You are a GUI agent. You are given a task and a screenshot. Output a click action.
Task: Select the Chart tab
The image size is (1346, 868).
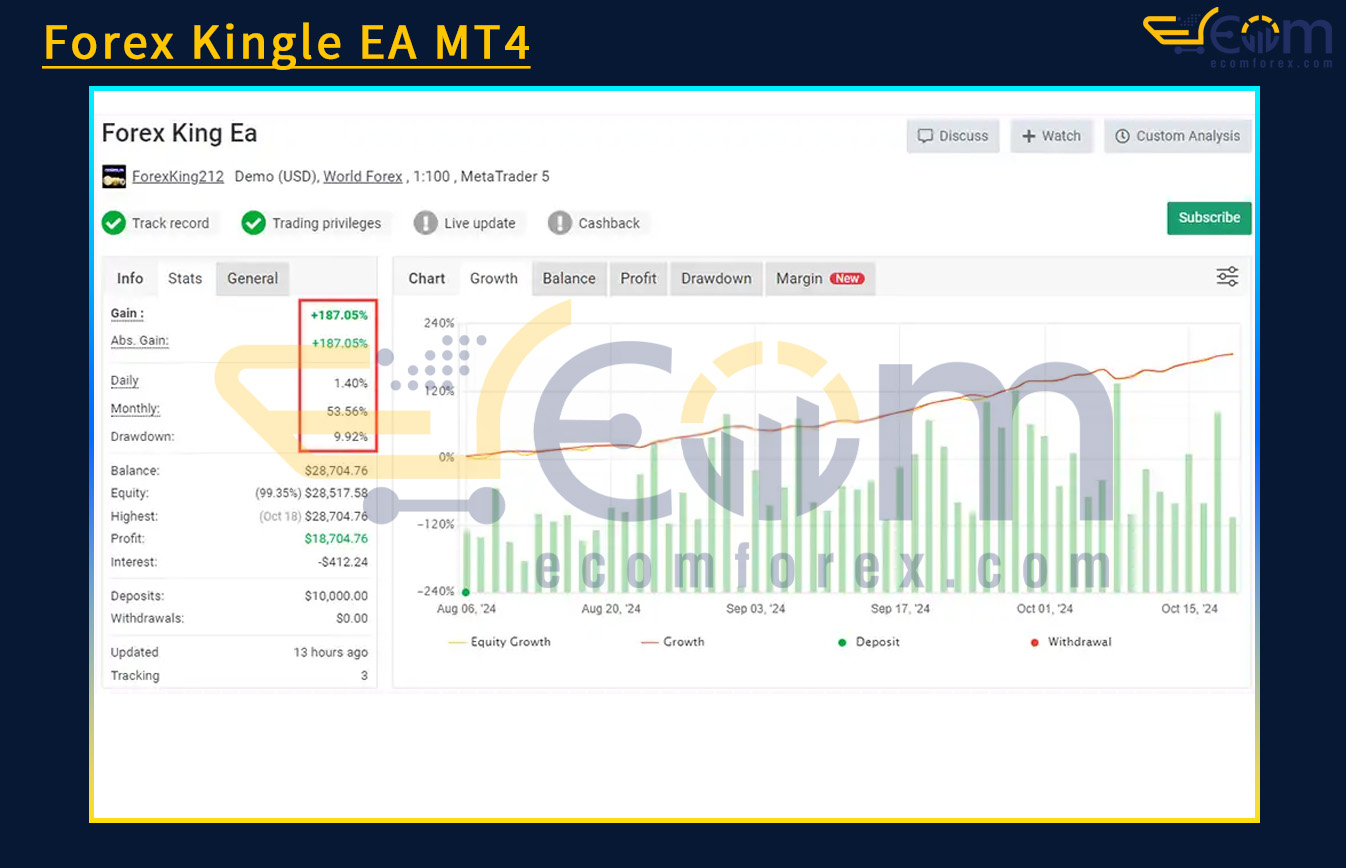427,279
